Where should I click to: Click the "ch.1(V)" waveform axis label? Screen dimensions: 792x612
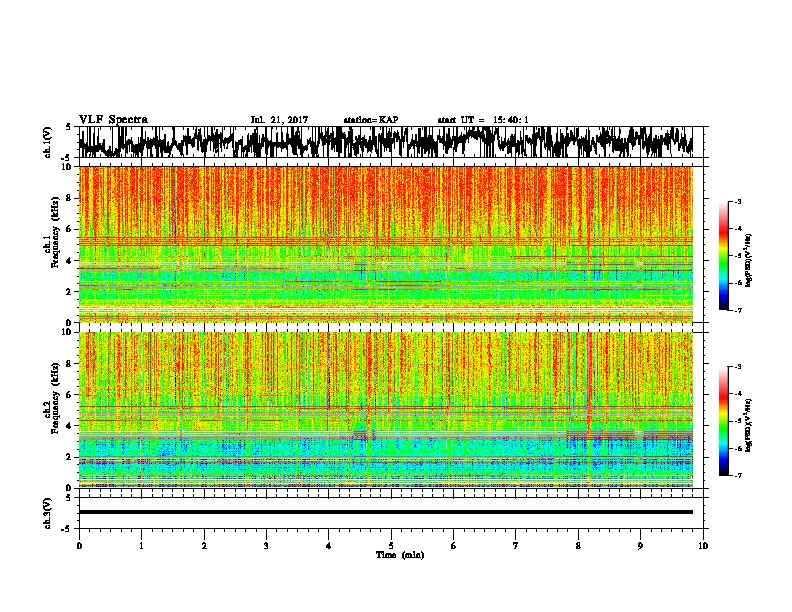(48, 142)
